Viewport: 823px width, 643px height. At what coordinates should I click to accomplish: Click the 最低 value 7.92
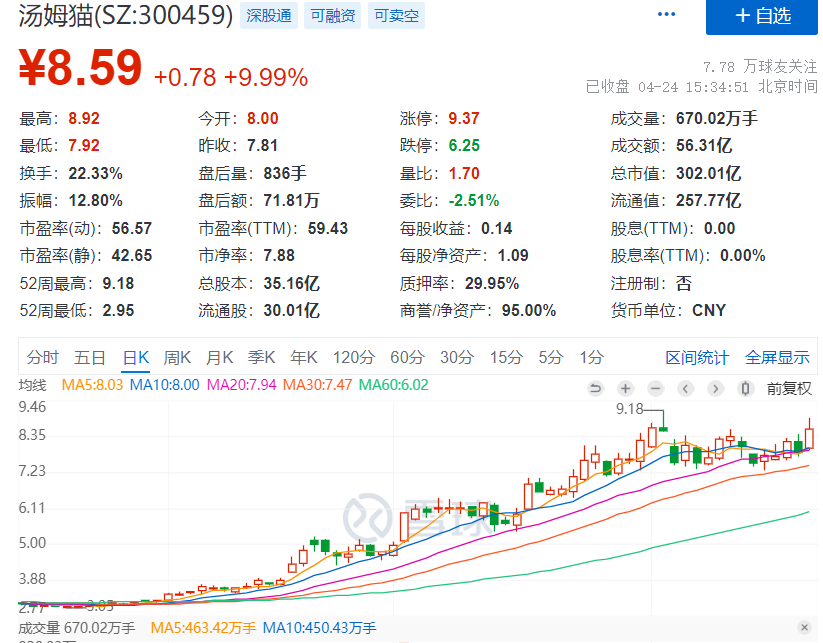pos(84,145)
